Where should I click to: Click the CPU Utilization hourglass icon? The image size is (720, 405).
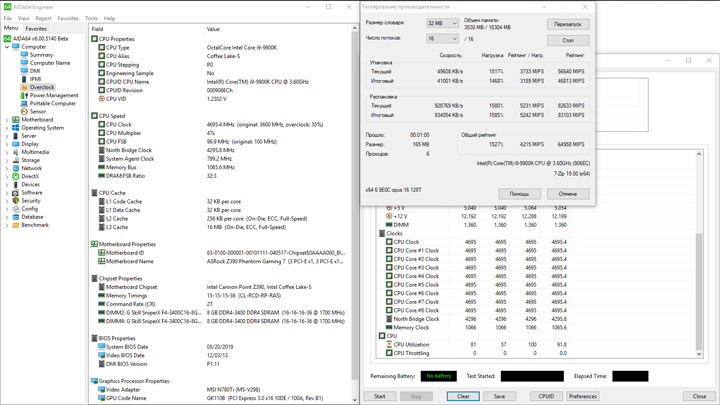click(x=389, y=344)
